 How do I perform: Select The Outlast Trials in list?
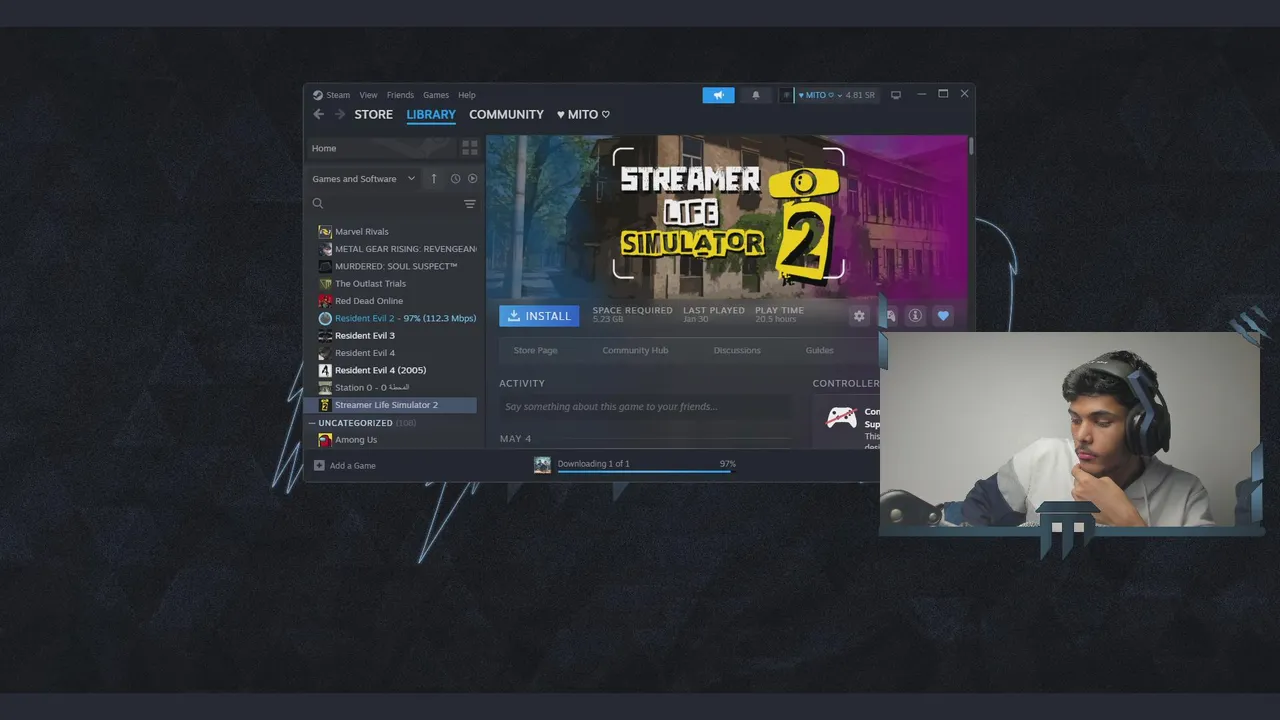point(397,283)
